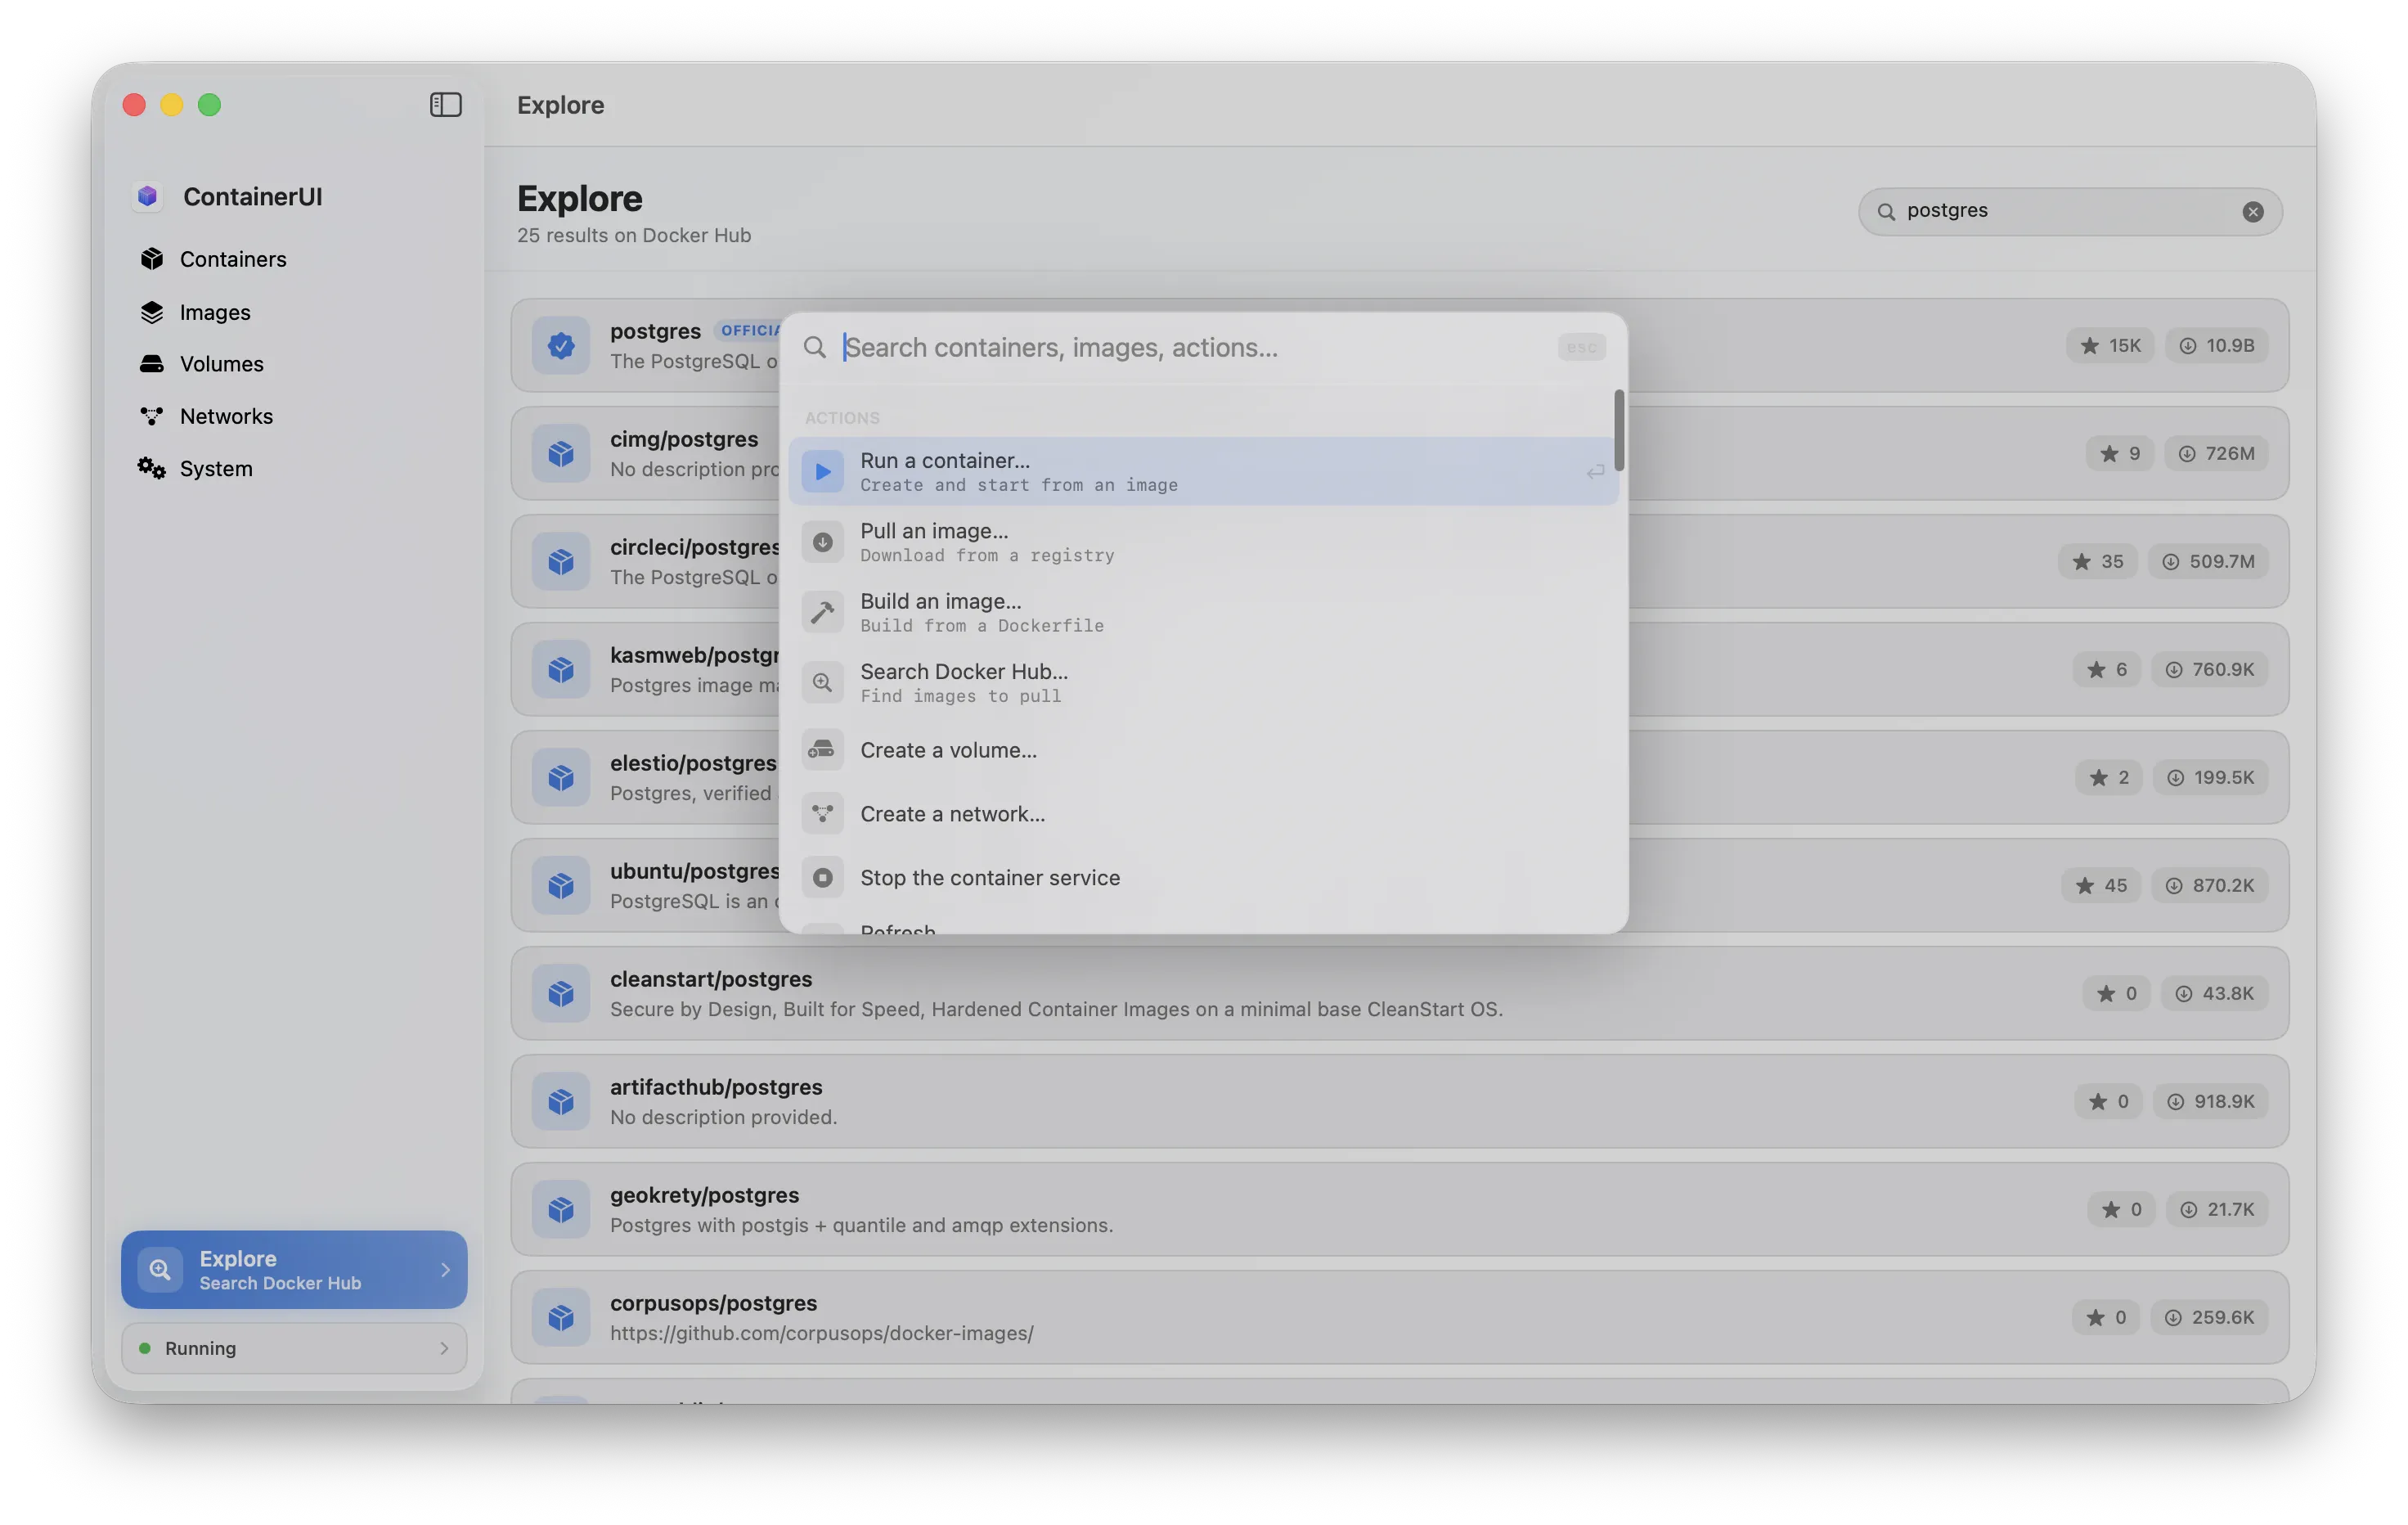Click the 15K stars badge for postgres
Viewport: 2408px width, 1525px height.
(x=2110, y=345)
